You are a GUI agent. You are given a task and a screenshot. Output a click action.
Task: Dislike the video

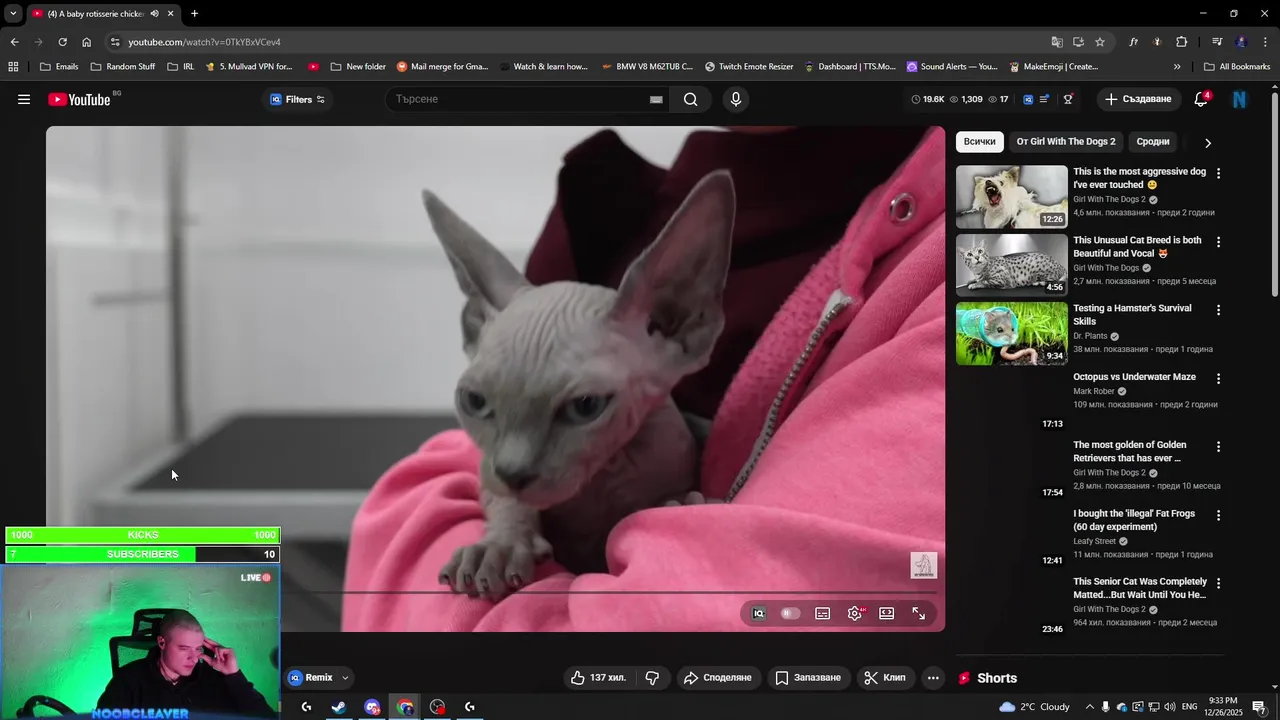(652, 678)
